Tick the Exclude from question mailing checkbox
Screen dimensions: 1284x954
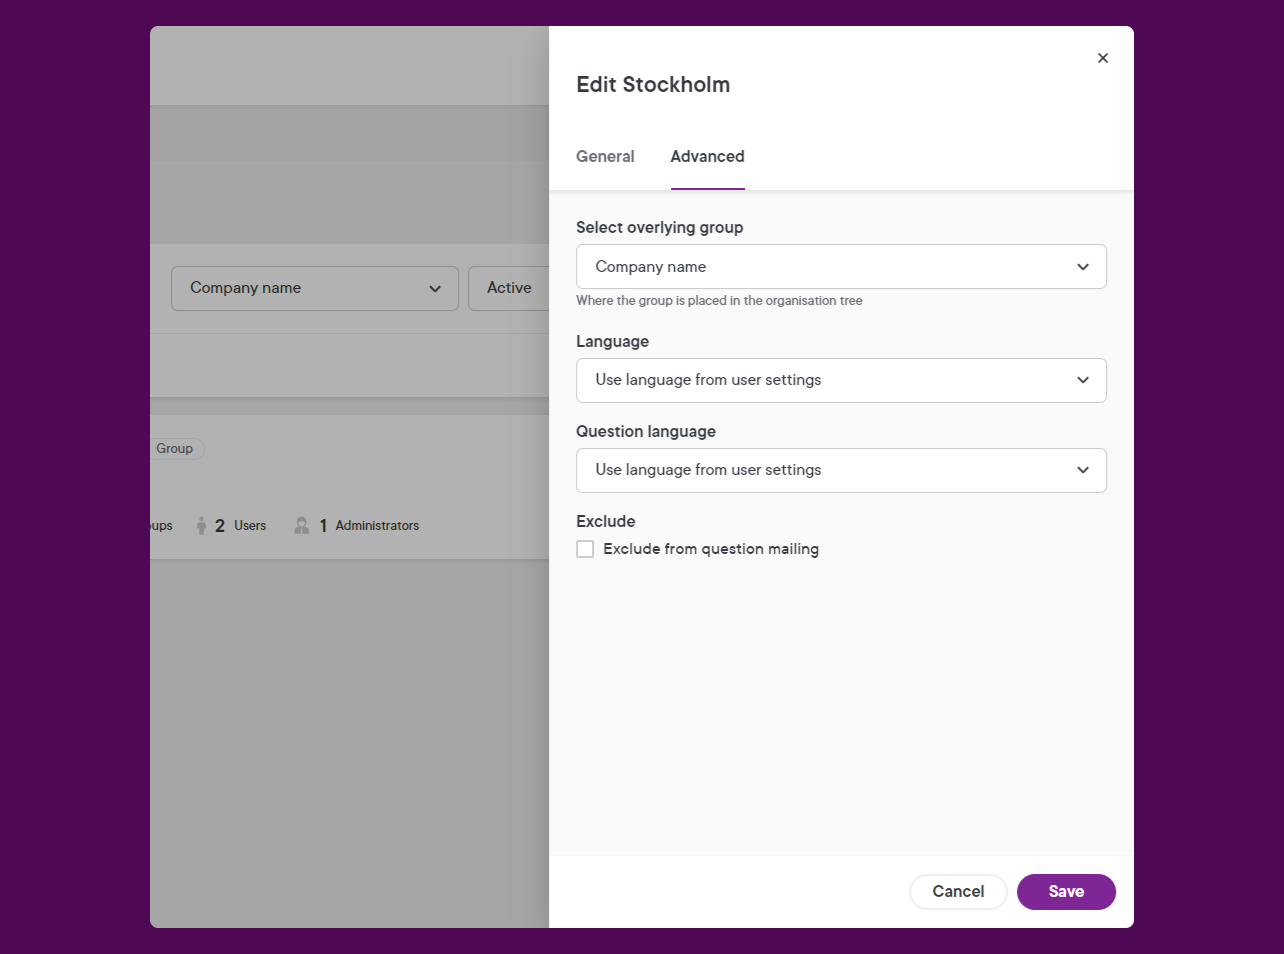(x=585, y=549)
